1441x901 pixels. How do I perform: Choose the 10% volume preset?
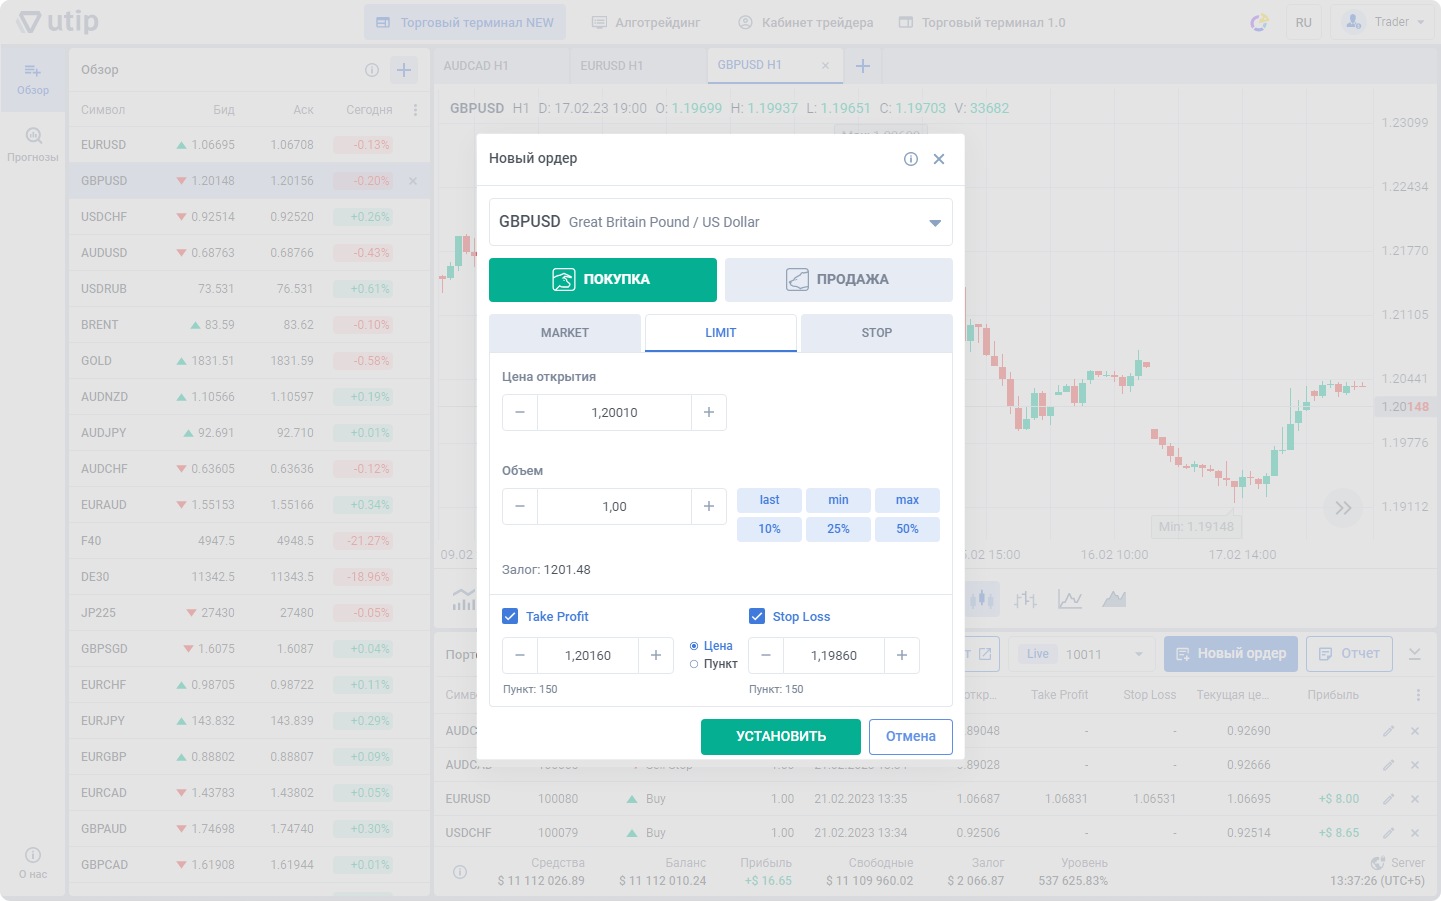[769, 529]
